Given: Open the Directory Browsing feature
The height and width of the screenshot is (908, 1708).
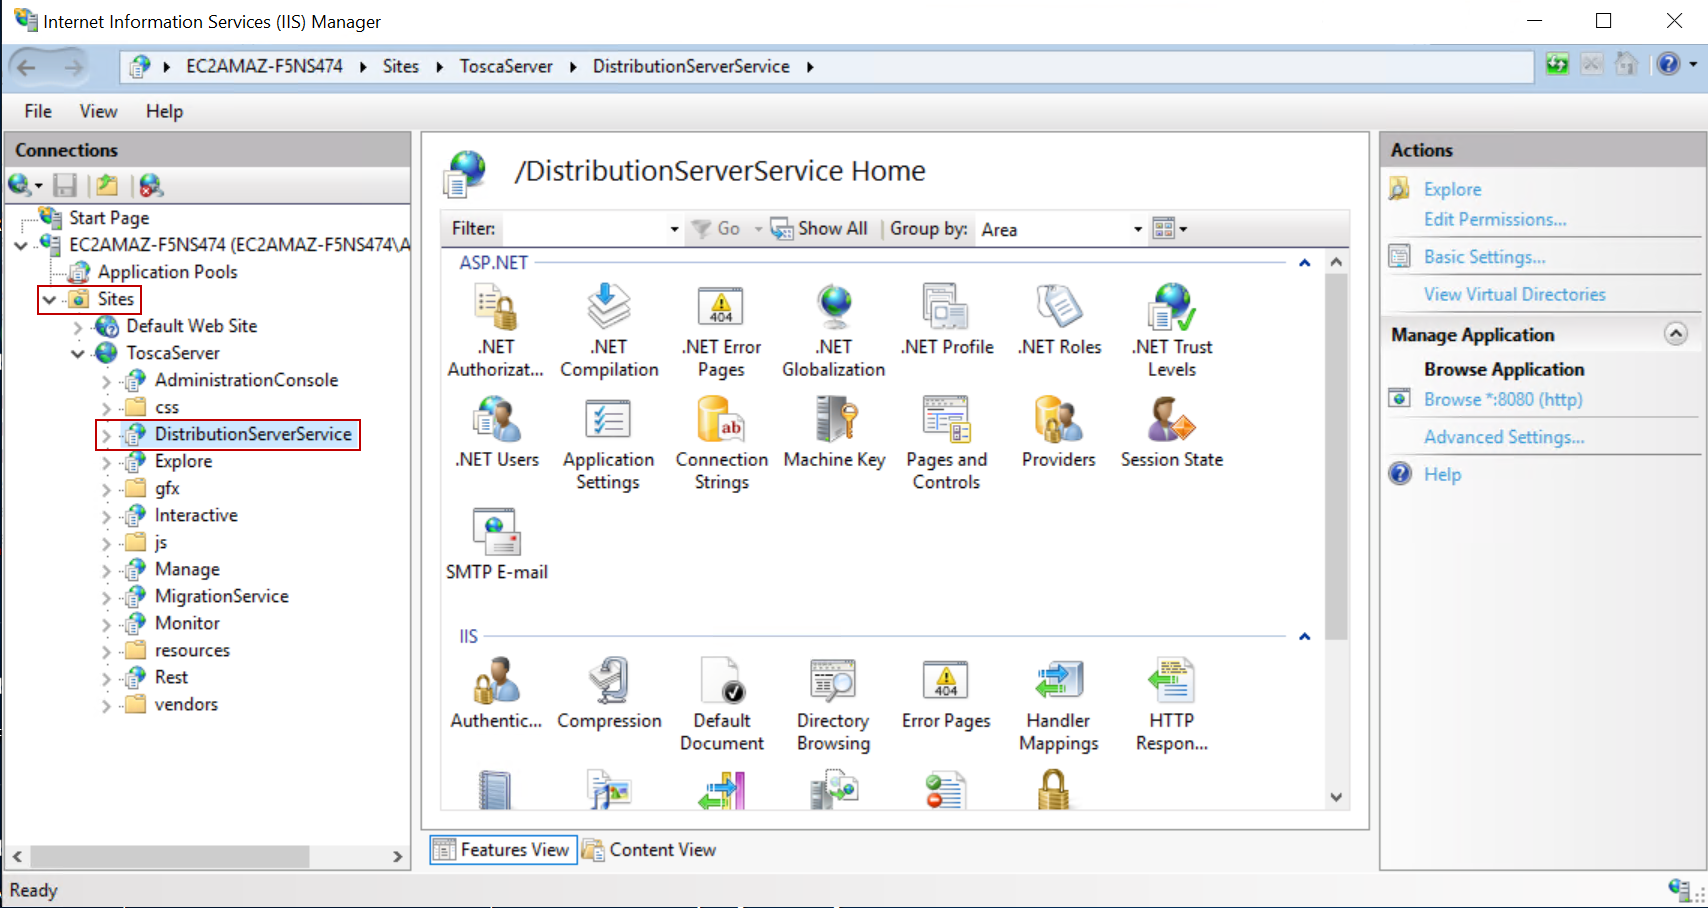Looking at the screenshot, I should [x=834, y=705].
